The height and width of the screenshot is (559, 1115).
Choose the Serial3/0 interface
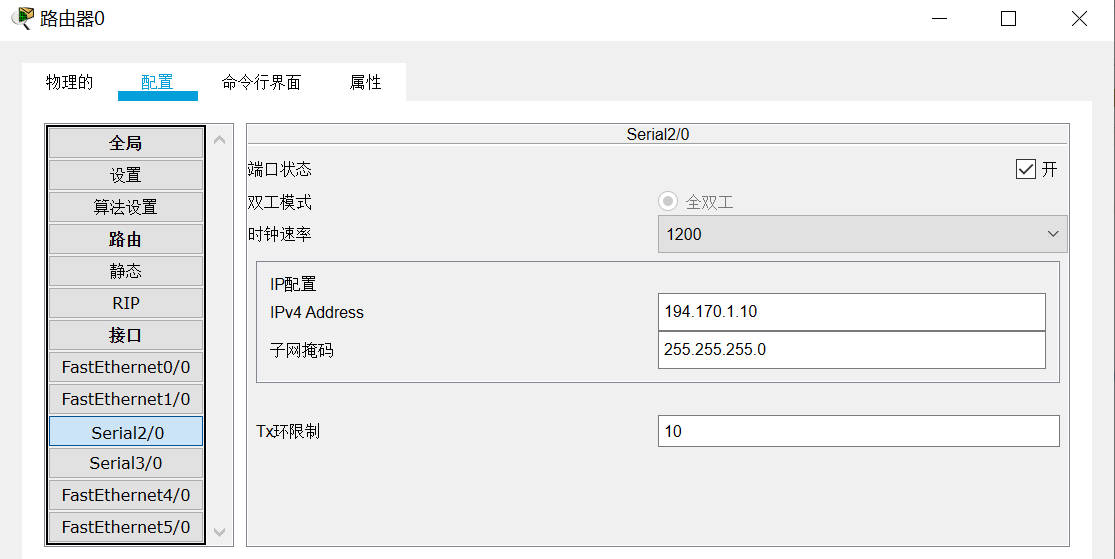(126, 463)
